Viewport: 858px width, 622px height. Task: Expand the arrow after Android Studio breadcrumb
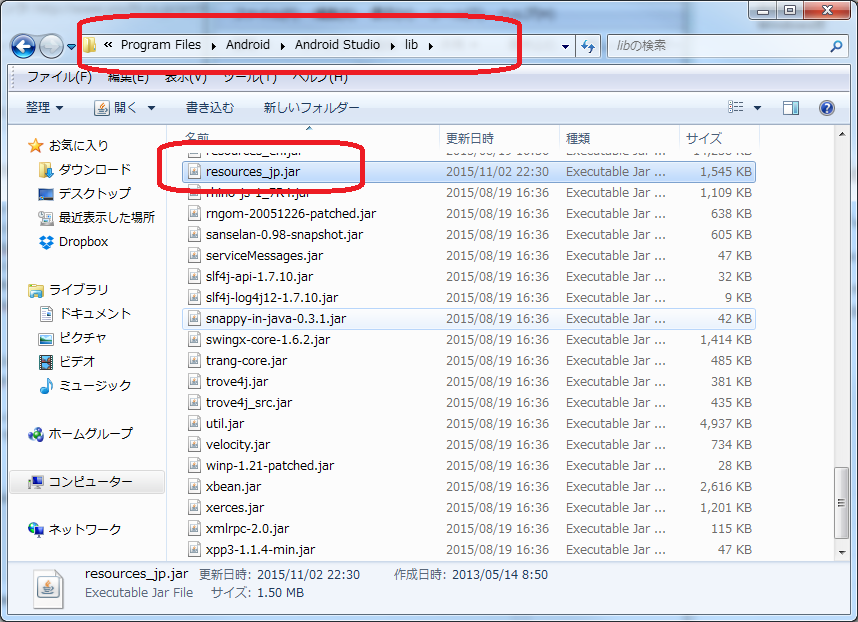[x=392, y=46]
